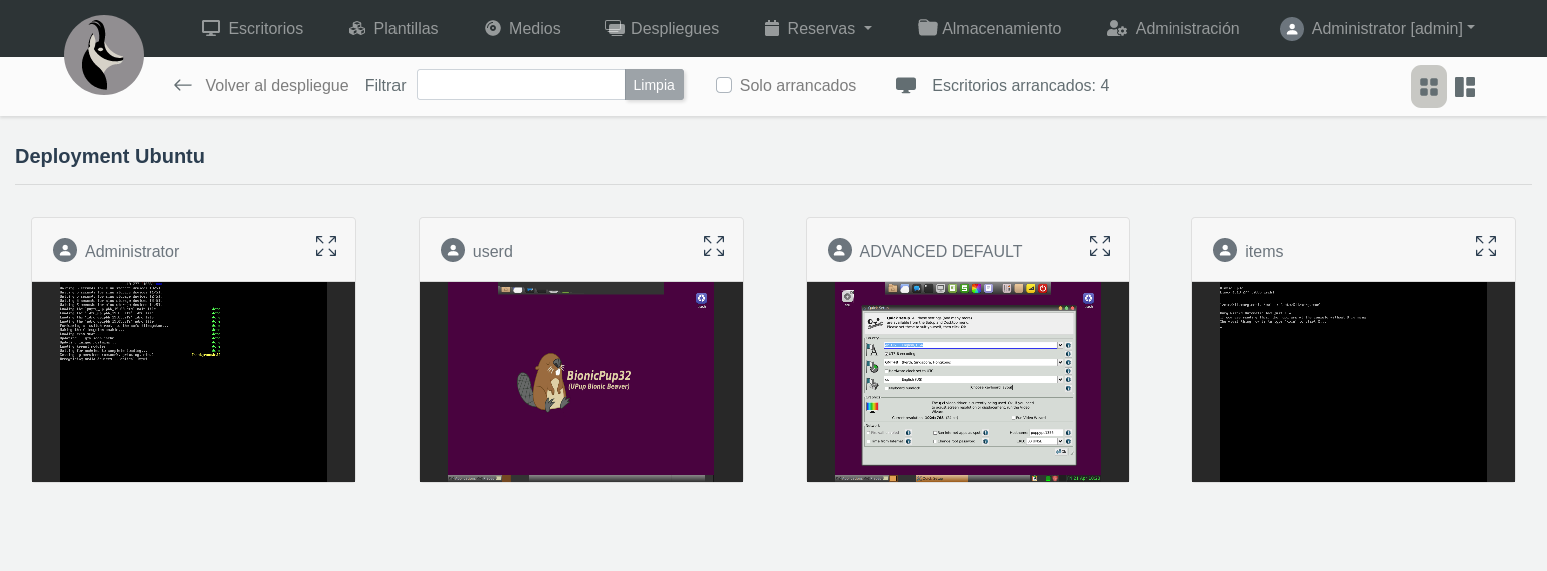
Task: Expand the Administrator desktop to fullscreen
Action: [x=326, y=246]
